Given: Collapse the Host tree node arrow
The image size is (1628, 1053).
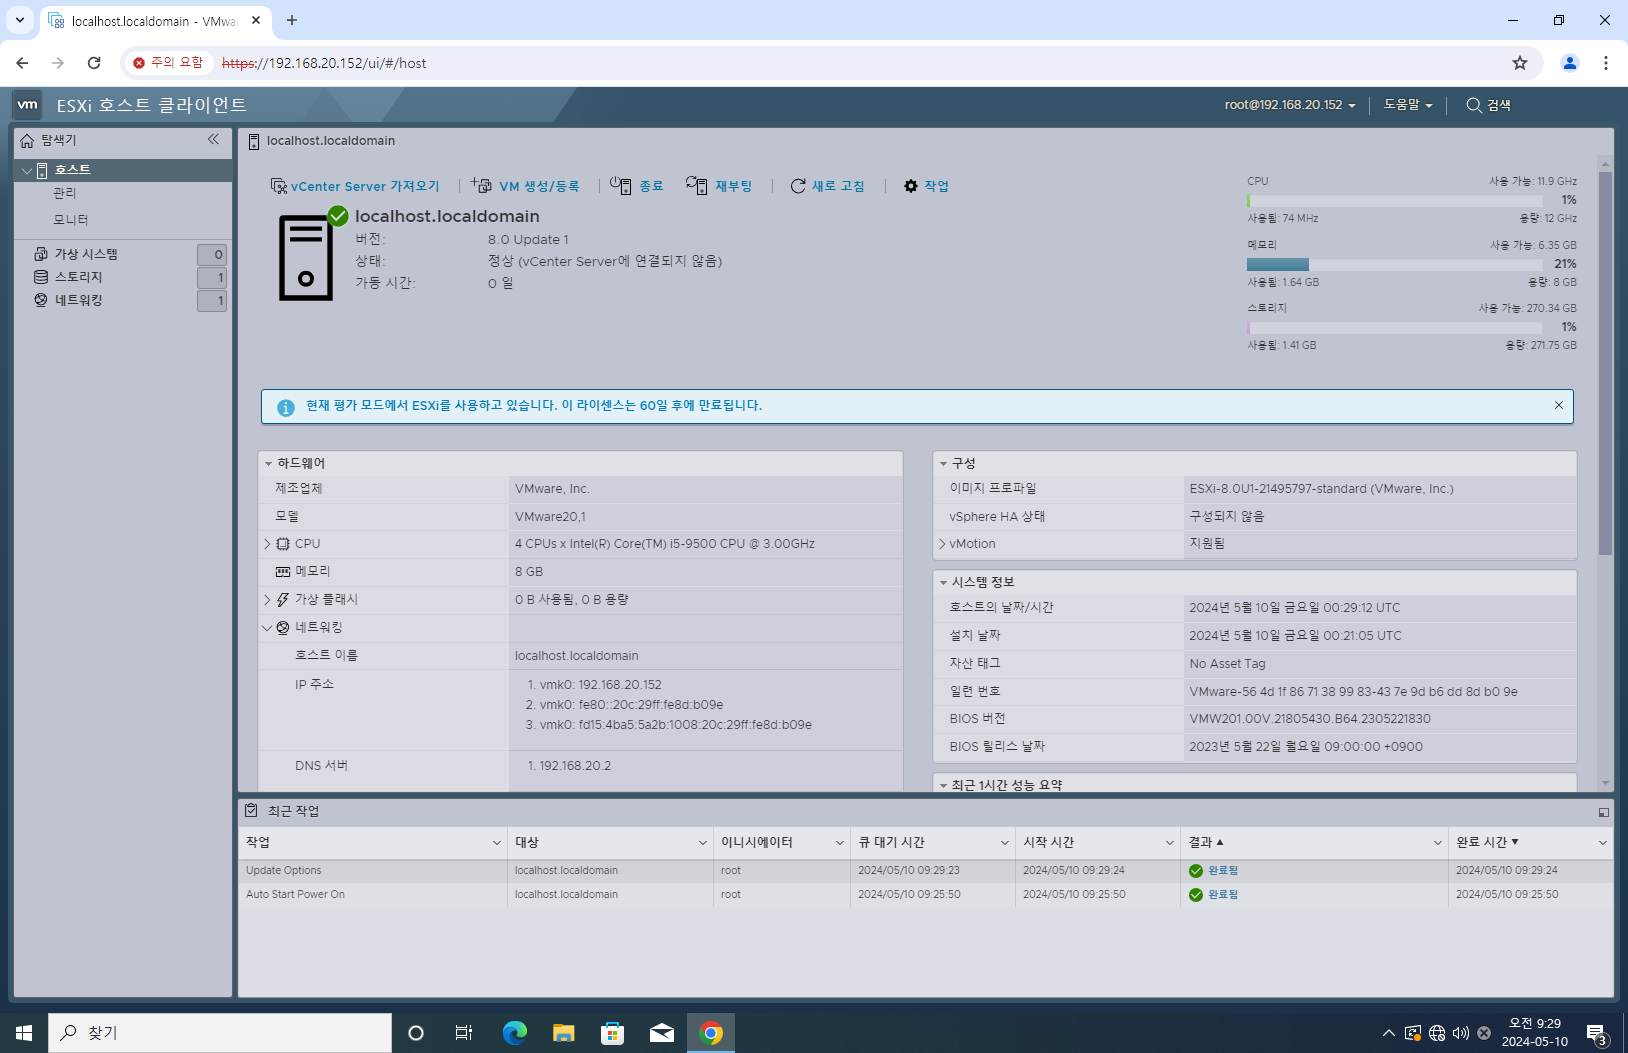Looking at the screenshot, I should pyautogui.click(x=26, y=171).
